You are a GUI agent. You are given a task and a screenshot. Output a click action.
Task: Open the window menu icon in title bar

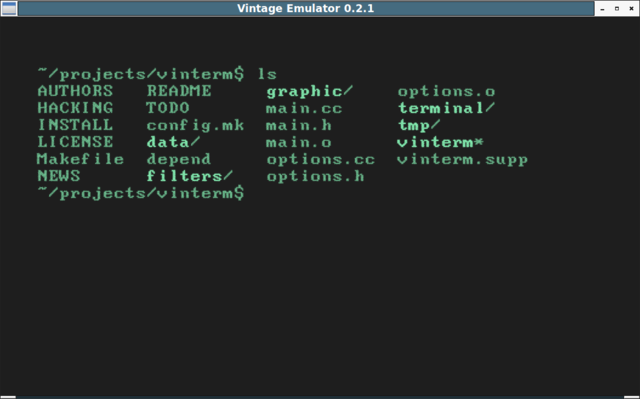pos(9,9)
